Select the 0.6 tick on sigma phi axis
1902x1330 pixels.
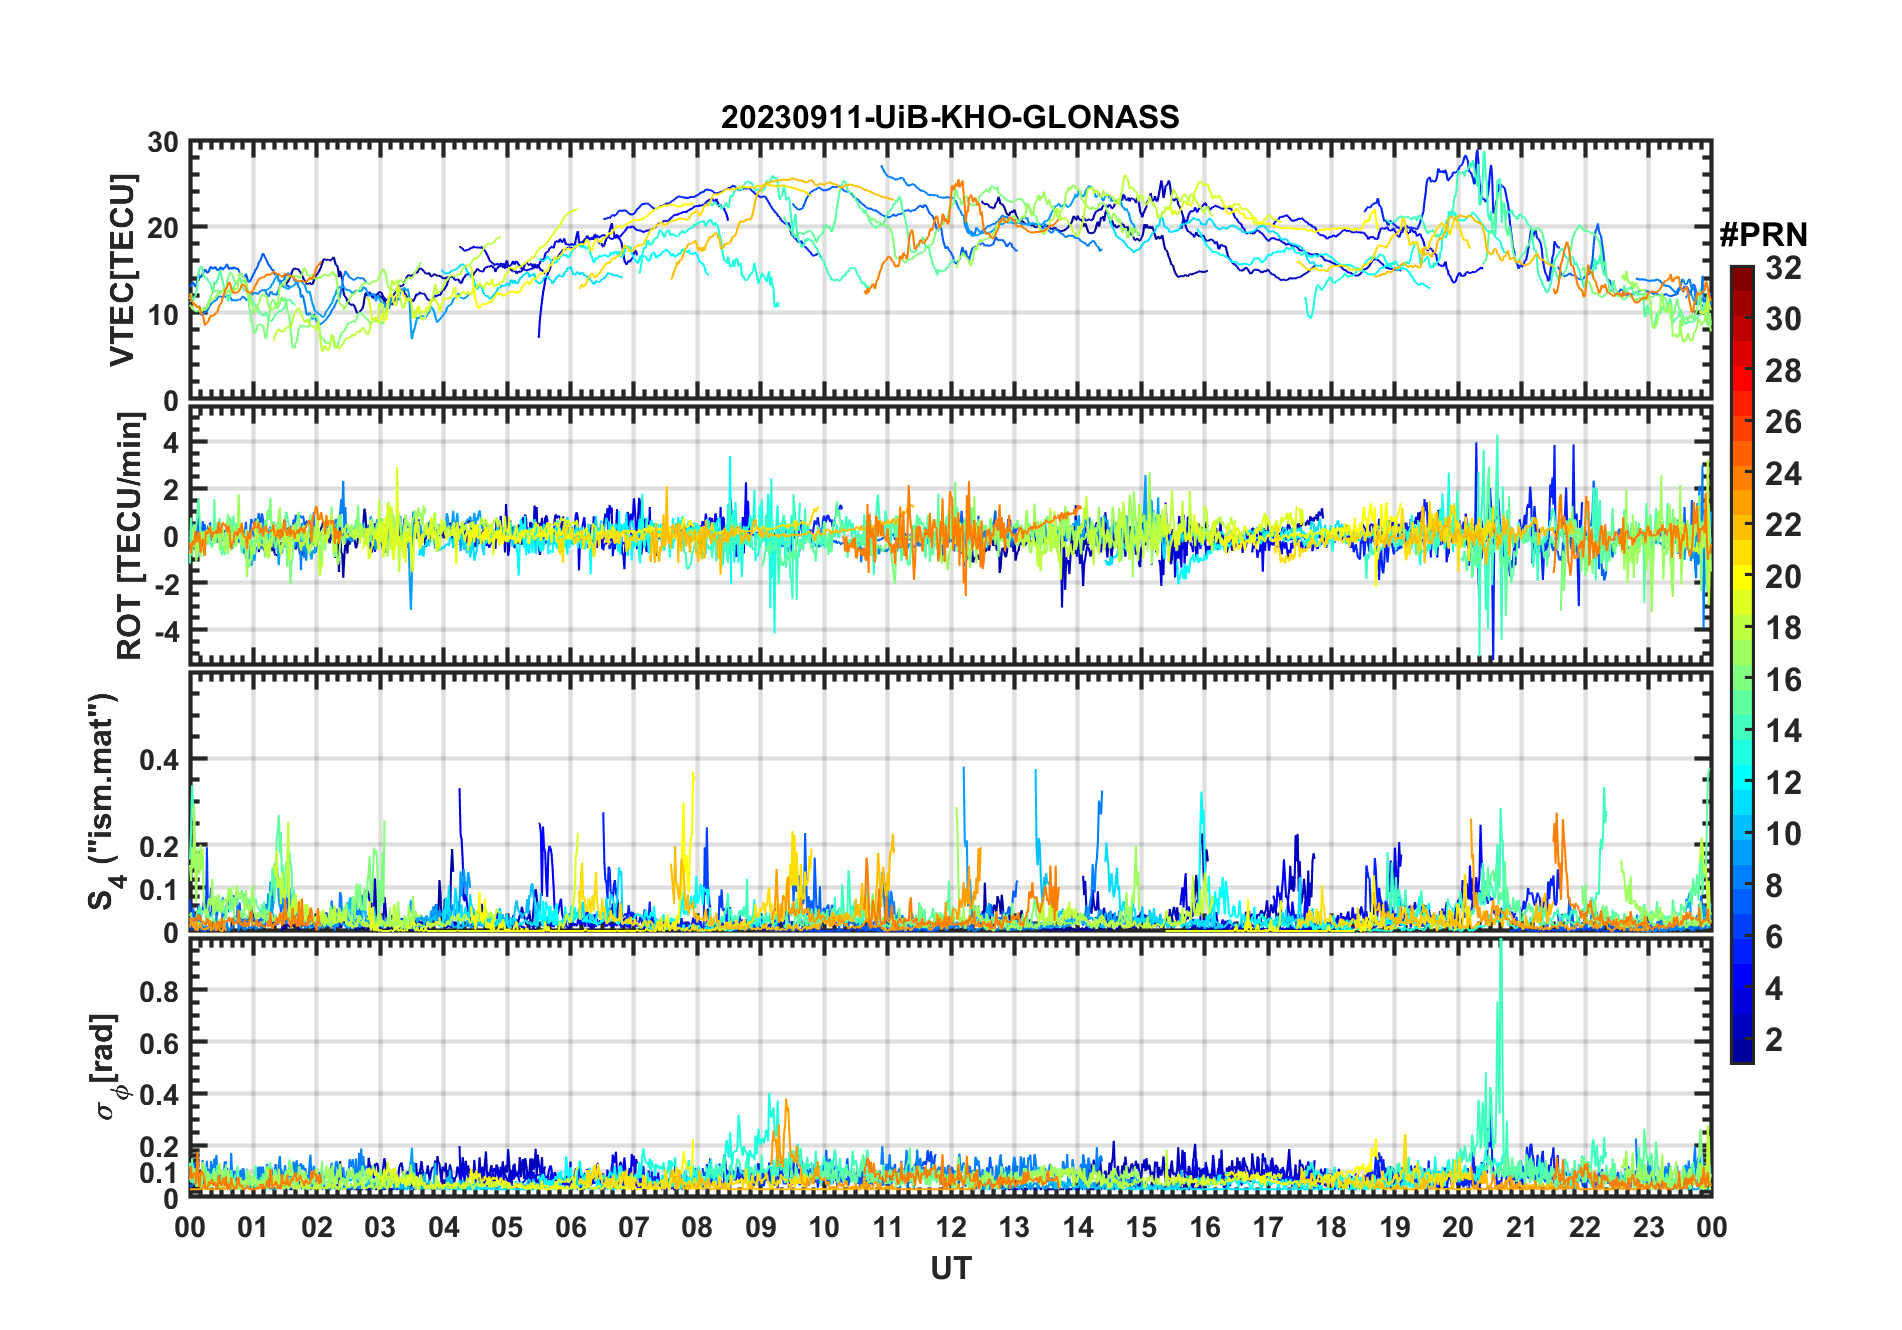[160, 1043]
